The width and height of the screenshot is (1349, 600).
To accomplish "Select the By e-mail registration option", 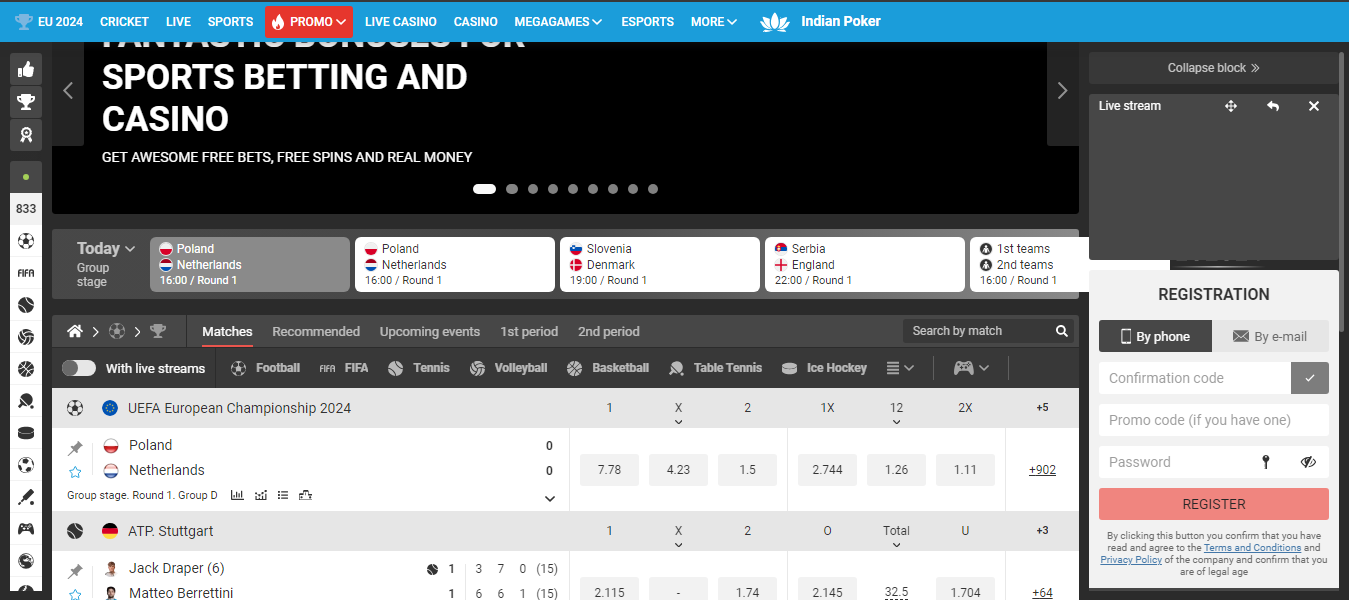I will 1270,337.
